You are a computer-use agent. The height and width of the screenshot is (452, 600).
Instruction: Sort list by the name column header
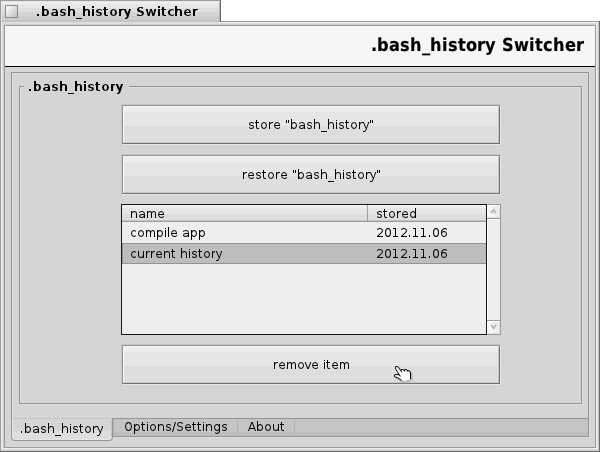pyautogui.click(x=244, y=213)
